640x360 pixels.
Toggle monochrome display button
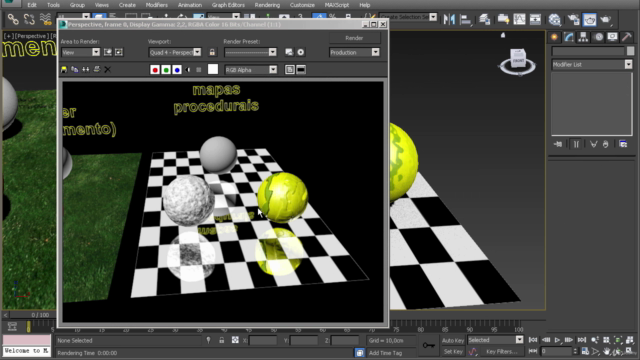199,70
